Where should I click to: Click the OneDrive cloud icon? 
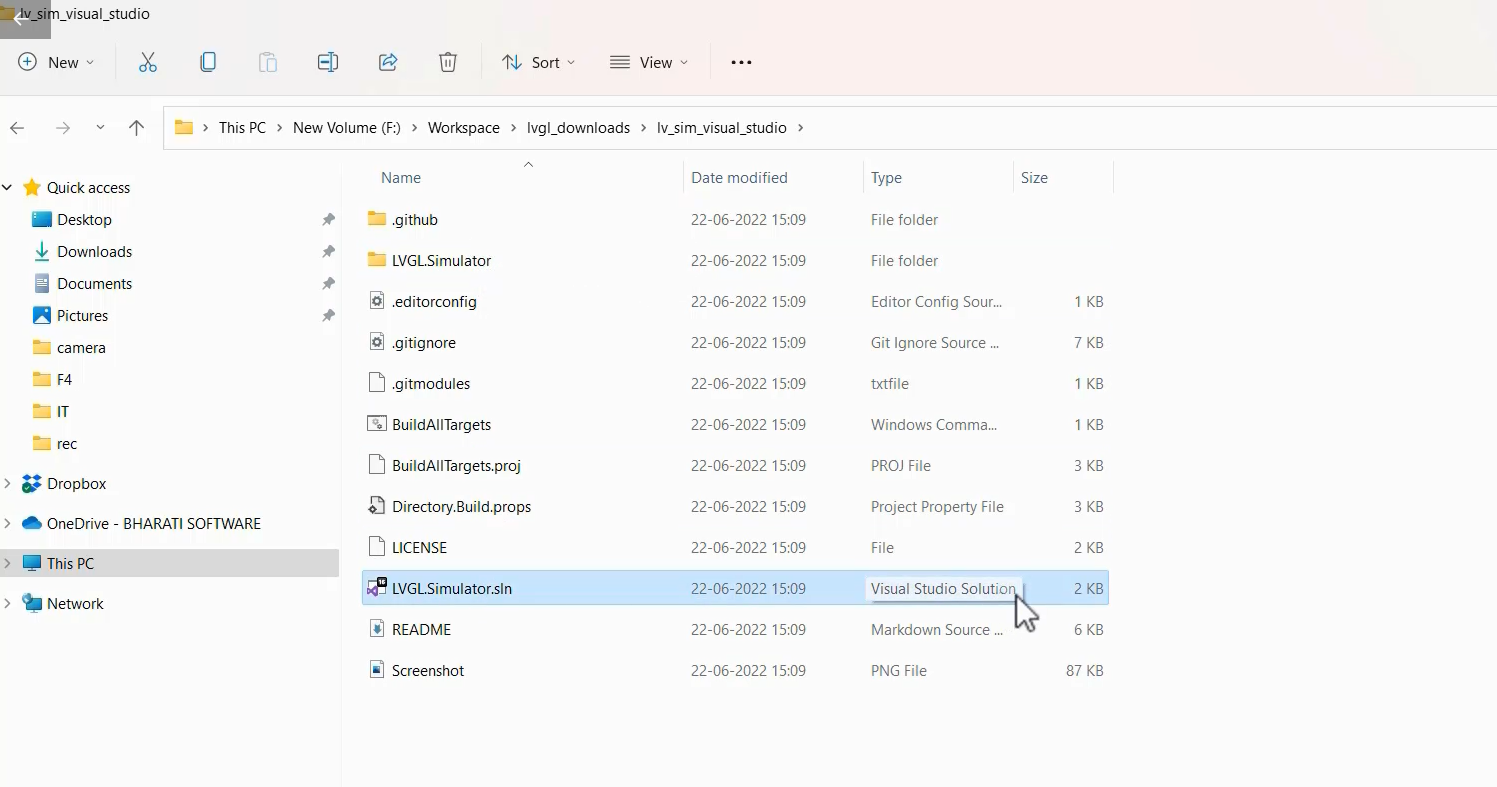pos(32,523)
